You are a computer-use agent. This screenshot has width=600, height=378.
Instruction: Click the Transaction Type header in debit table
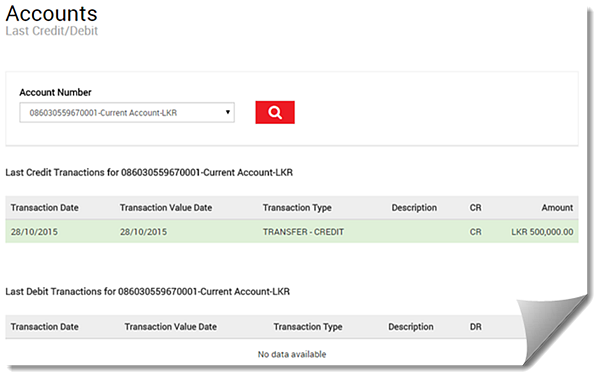(x=308, y=327)
